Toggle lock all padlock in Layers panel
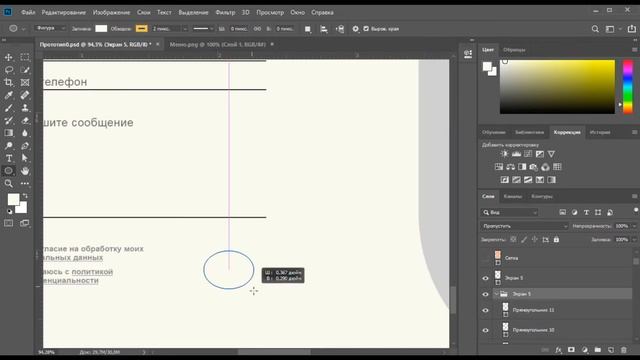The height and width of the screenshot is (360, 640). coord(556,240)
